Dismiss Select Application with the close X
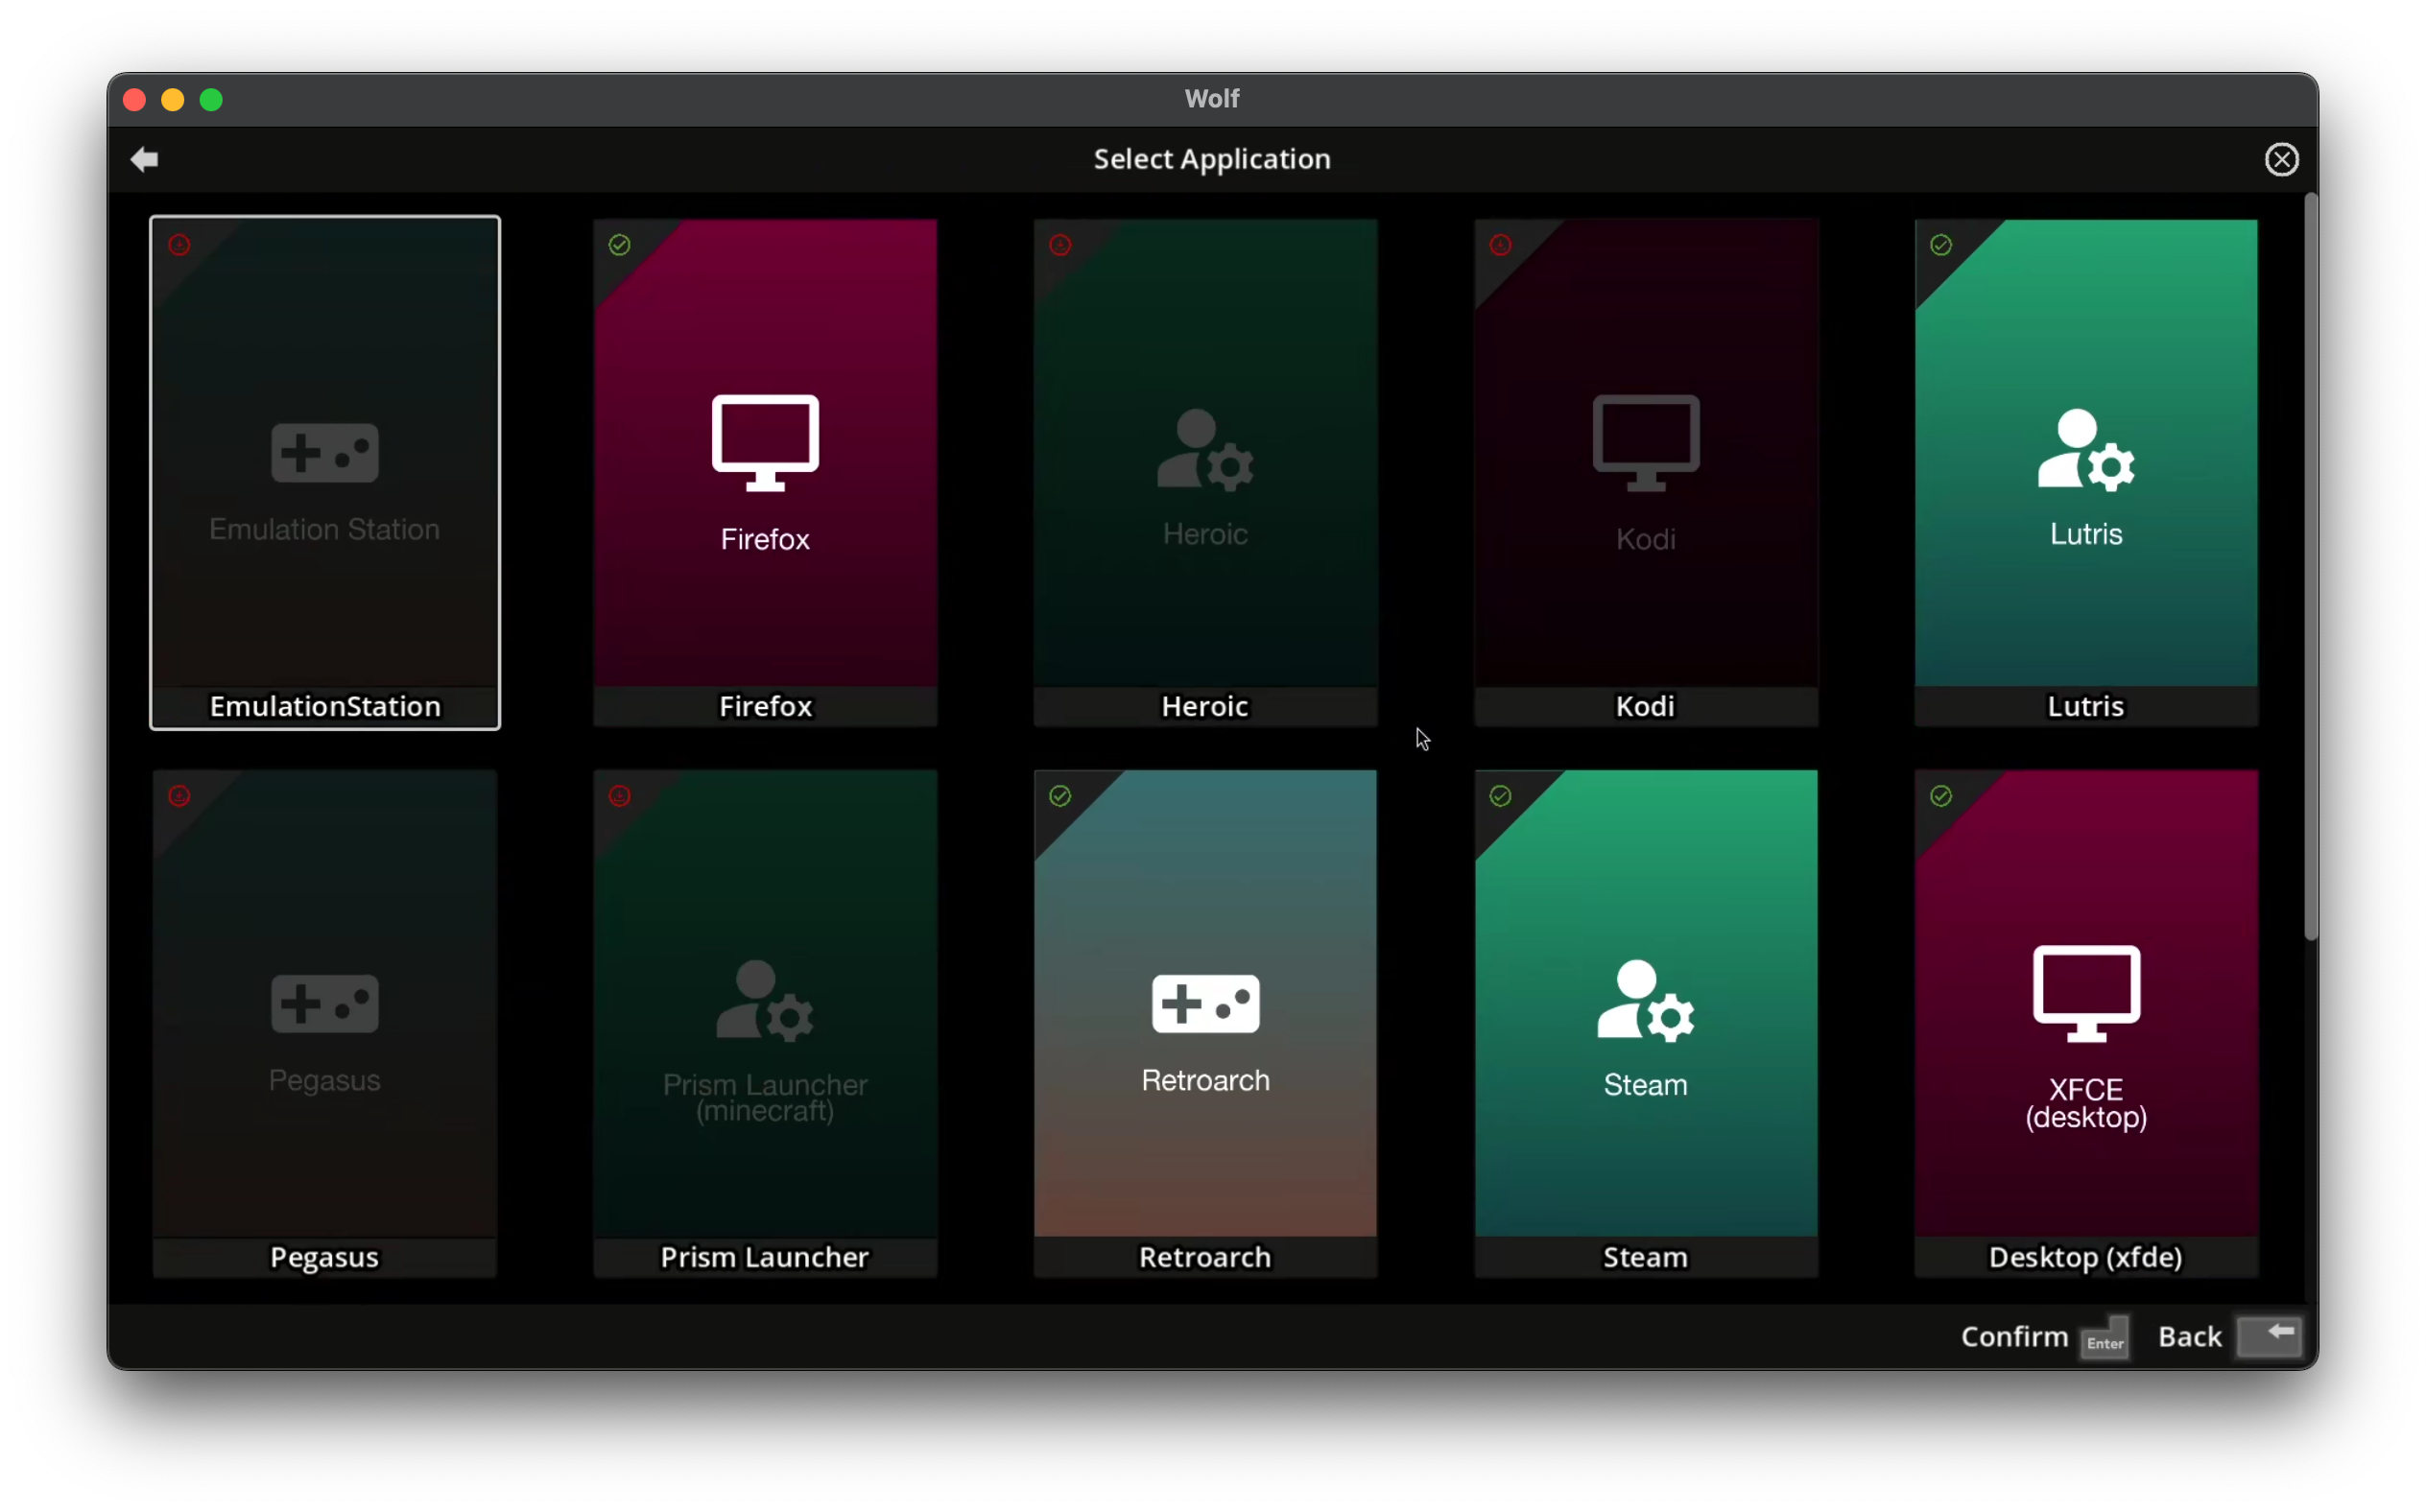 pos(2281,159)
